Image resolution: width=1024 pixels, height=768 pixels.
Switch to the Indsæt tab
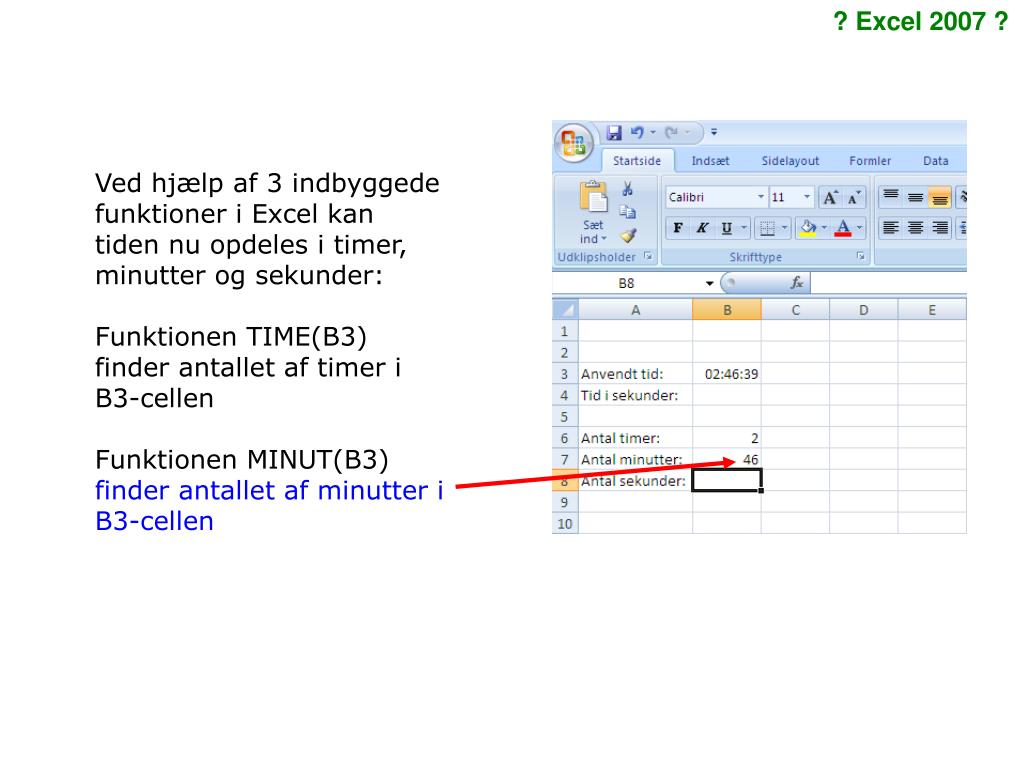tap(710, 161)
